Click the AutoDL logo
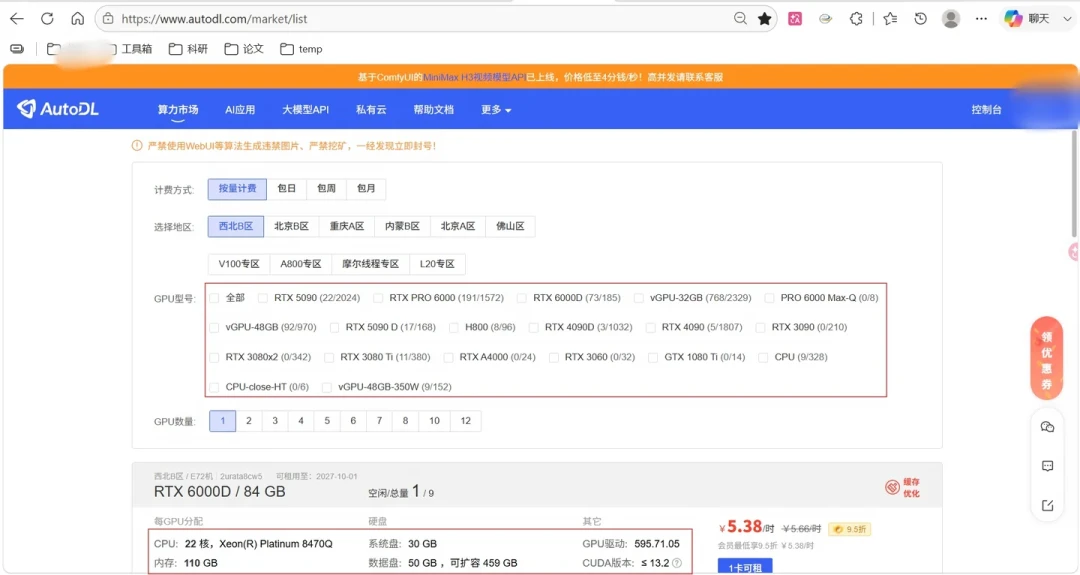This screenshot has height=575, width=1080. coord(58,109)
